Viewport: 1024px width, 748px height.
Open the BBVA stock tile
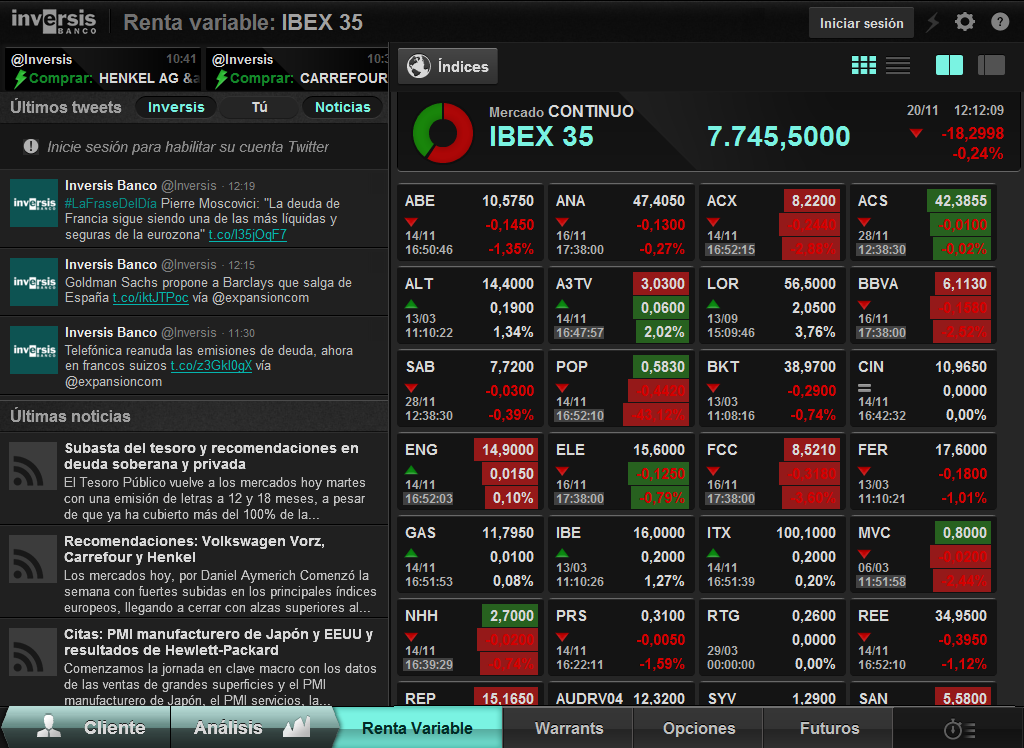click(921, 307)
